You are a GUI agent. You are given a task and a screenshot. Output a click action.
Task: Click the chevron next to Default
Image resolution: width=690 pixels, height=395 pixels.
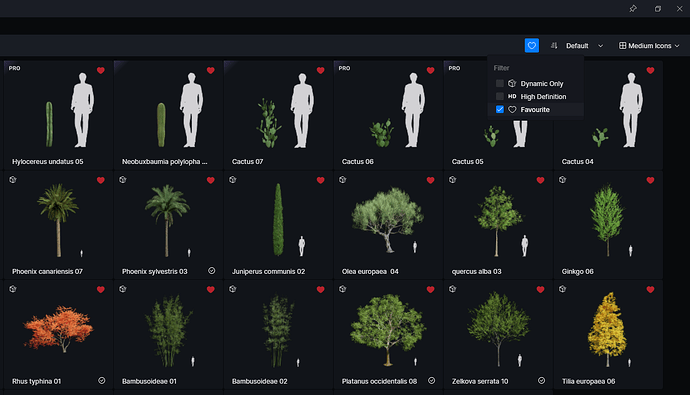(600, 46)
